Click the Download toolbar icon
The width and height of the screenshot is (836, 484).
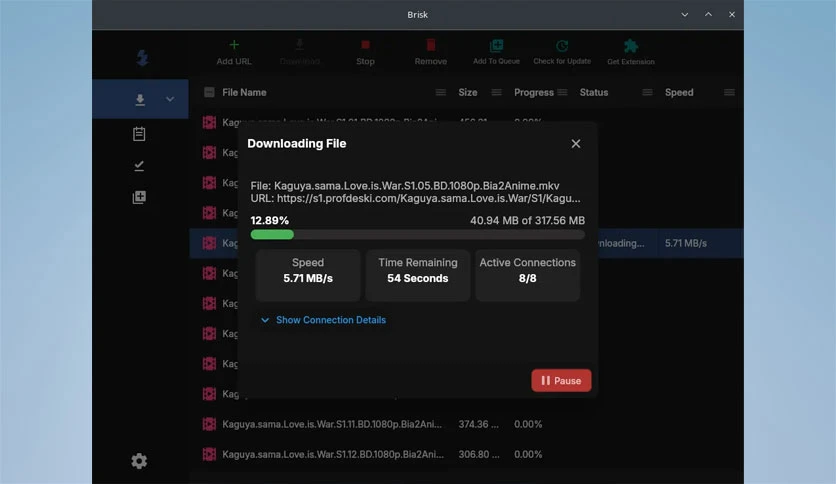(300, 45)
